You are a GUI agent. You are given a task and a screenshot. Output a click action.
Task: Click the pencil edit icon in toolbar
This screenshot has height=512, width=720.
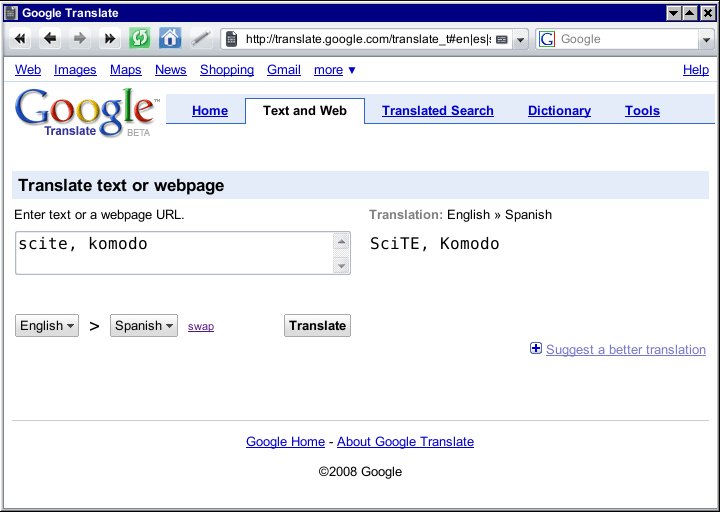tap(201, 39)
